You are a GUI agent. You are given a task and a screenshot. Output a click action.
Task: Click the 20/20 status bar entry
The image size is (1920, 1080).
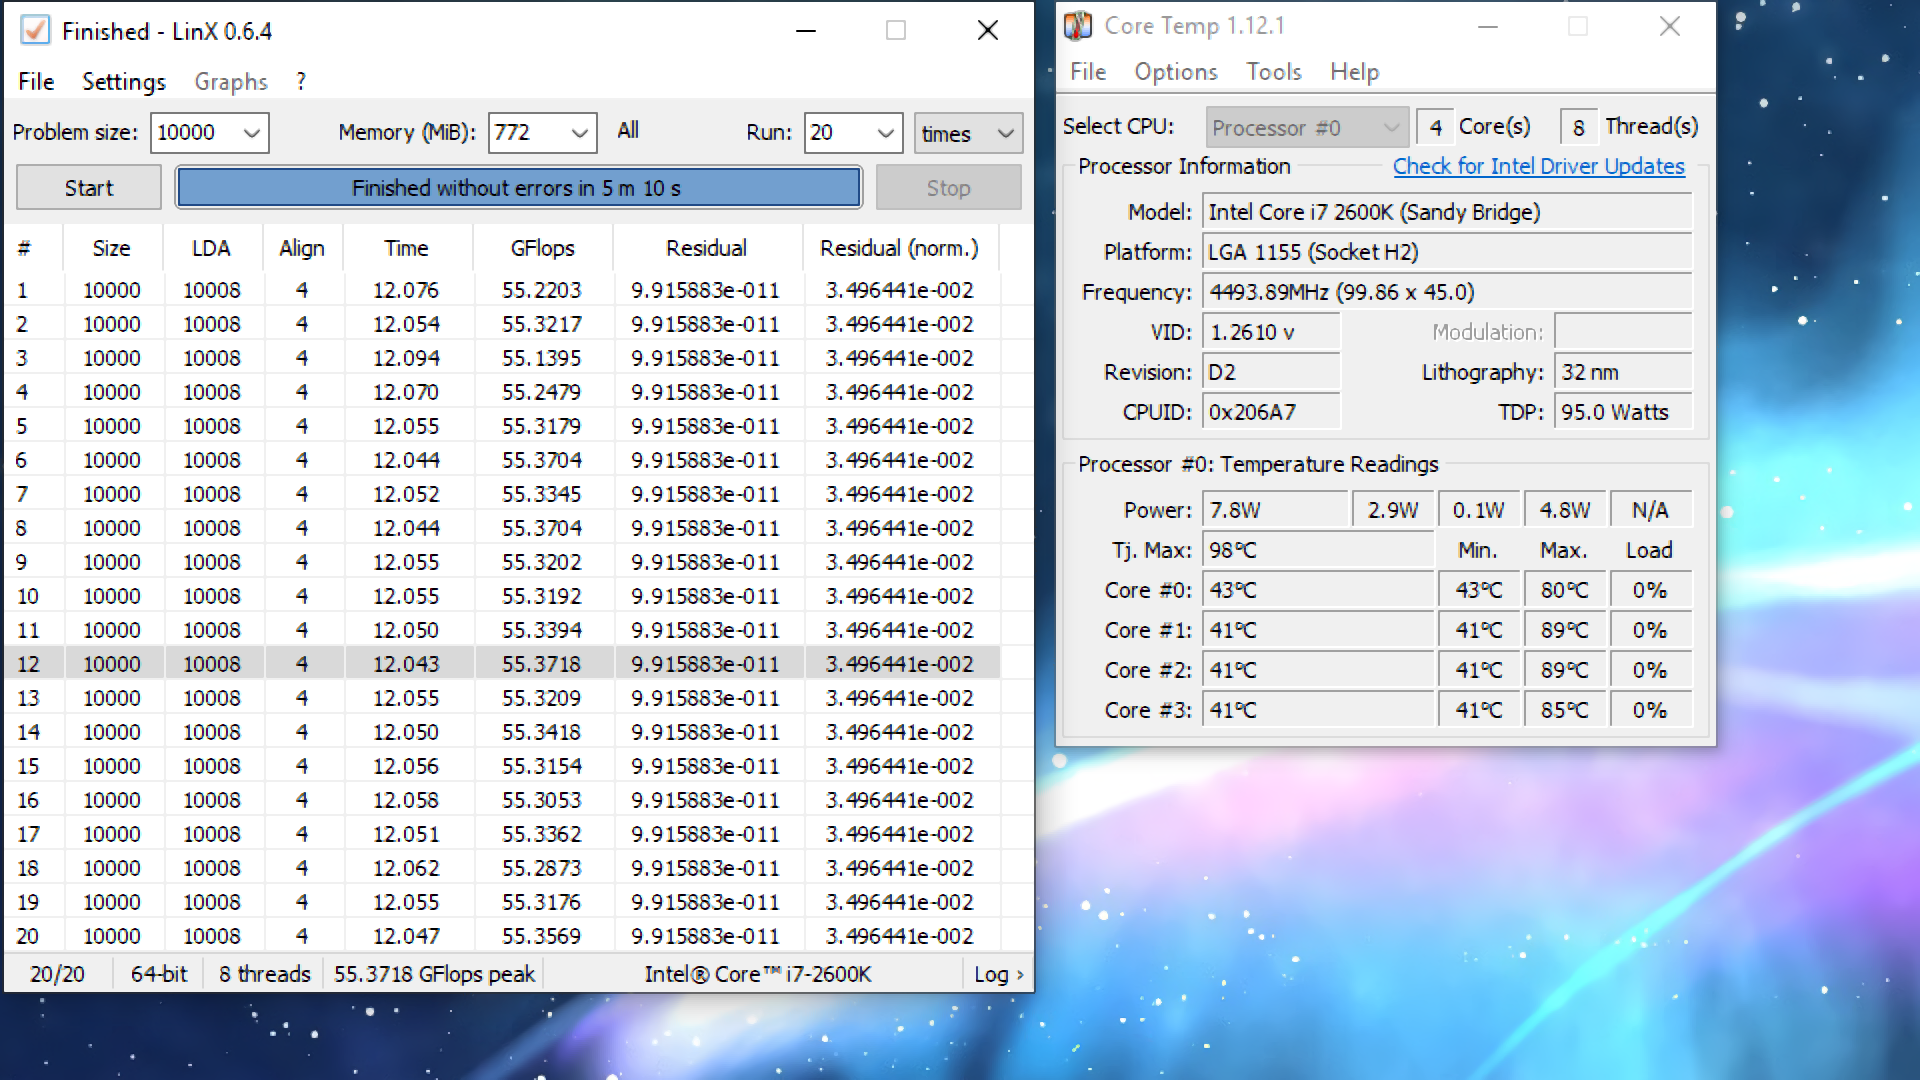[x=57, y=974]
